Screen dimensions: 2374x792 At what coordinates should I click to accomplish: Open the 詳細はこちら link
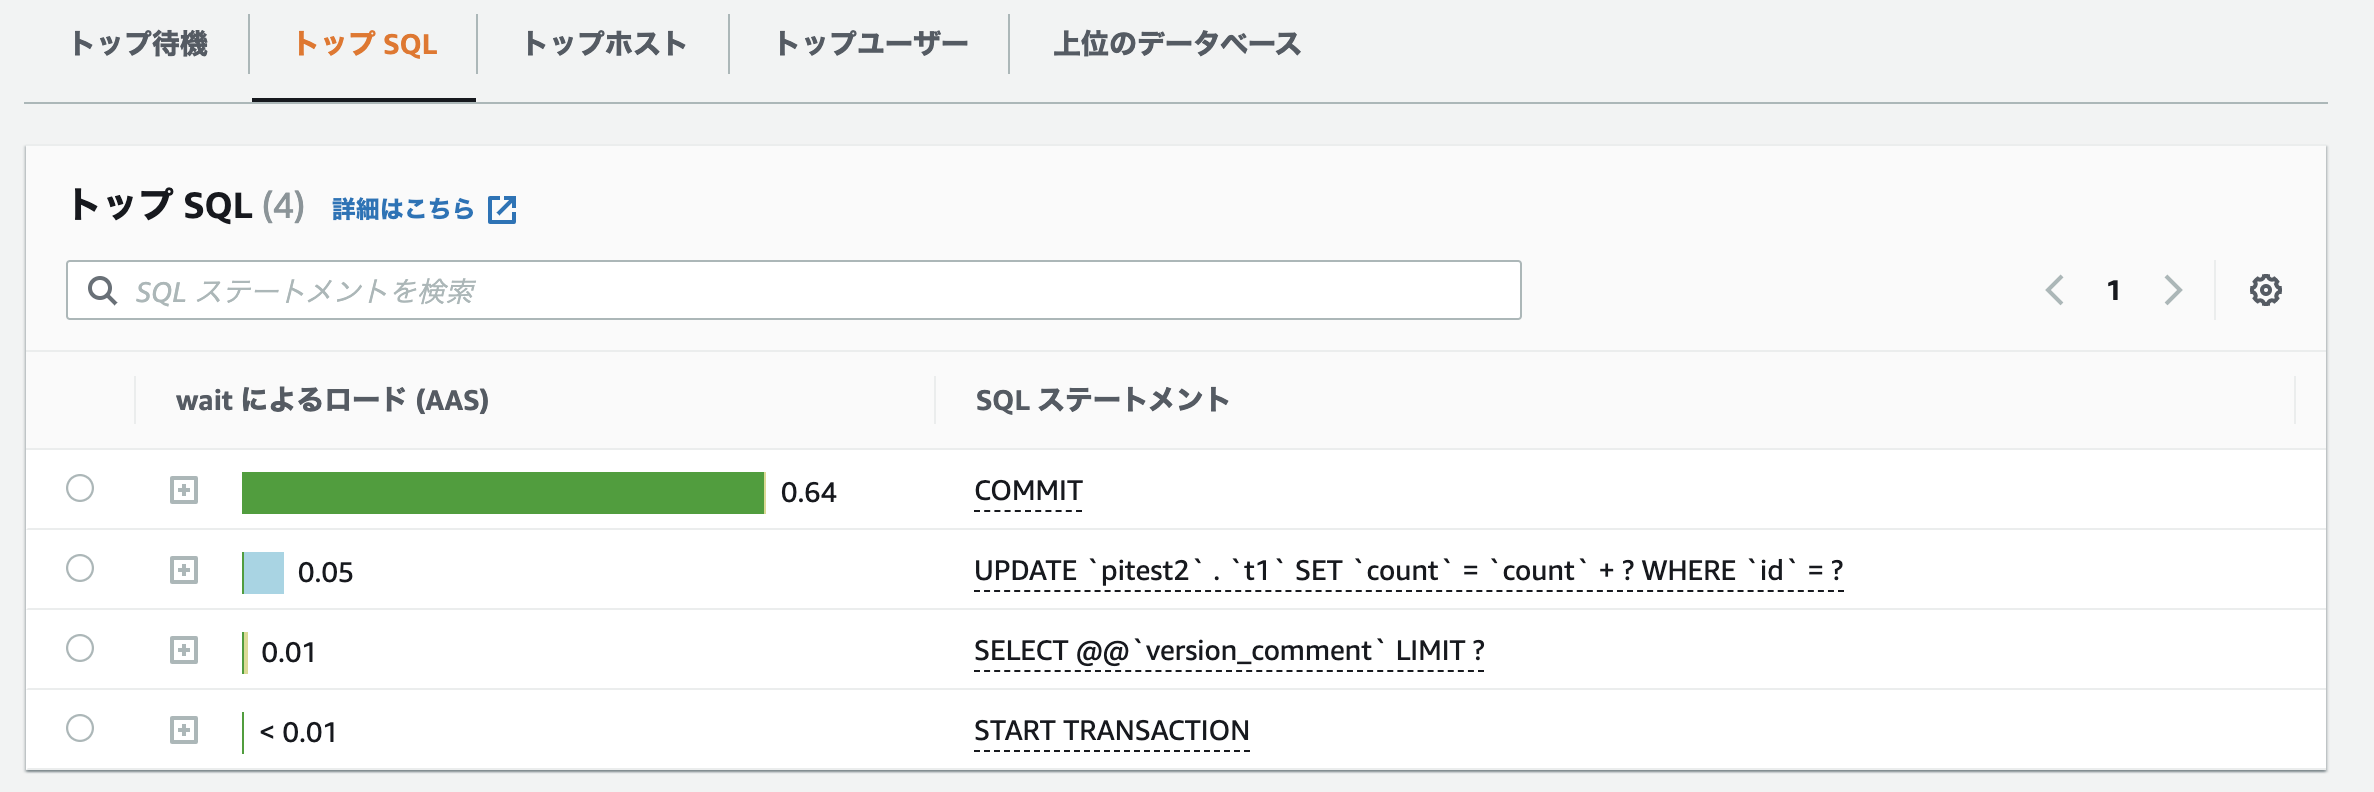[x=402, y=209]
